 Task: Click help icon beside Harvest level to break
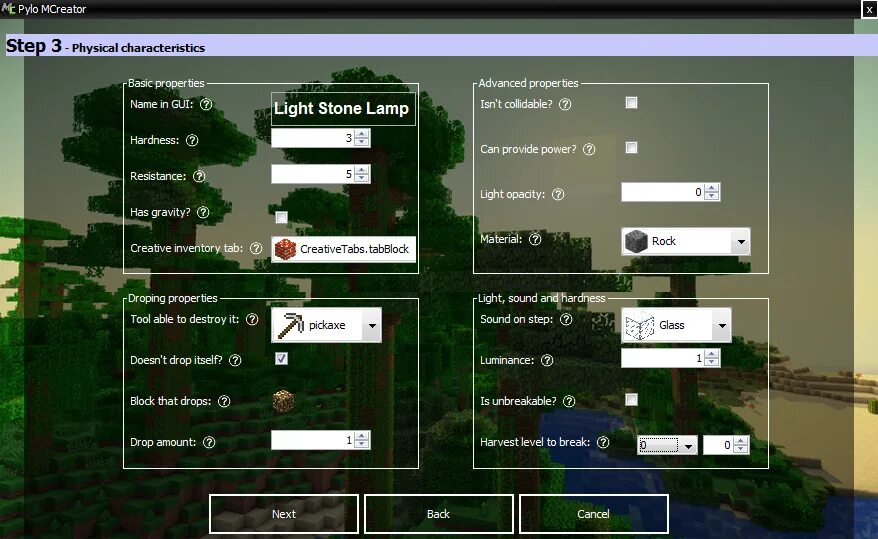pos(603,442)
